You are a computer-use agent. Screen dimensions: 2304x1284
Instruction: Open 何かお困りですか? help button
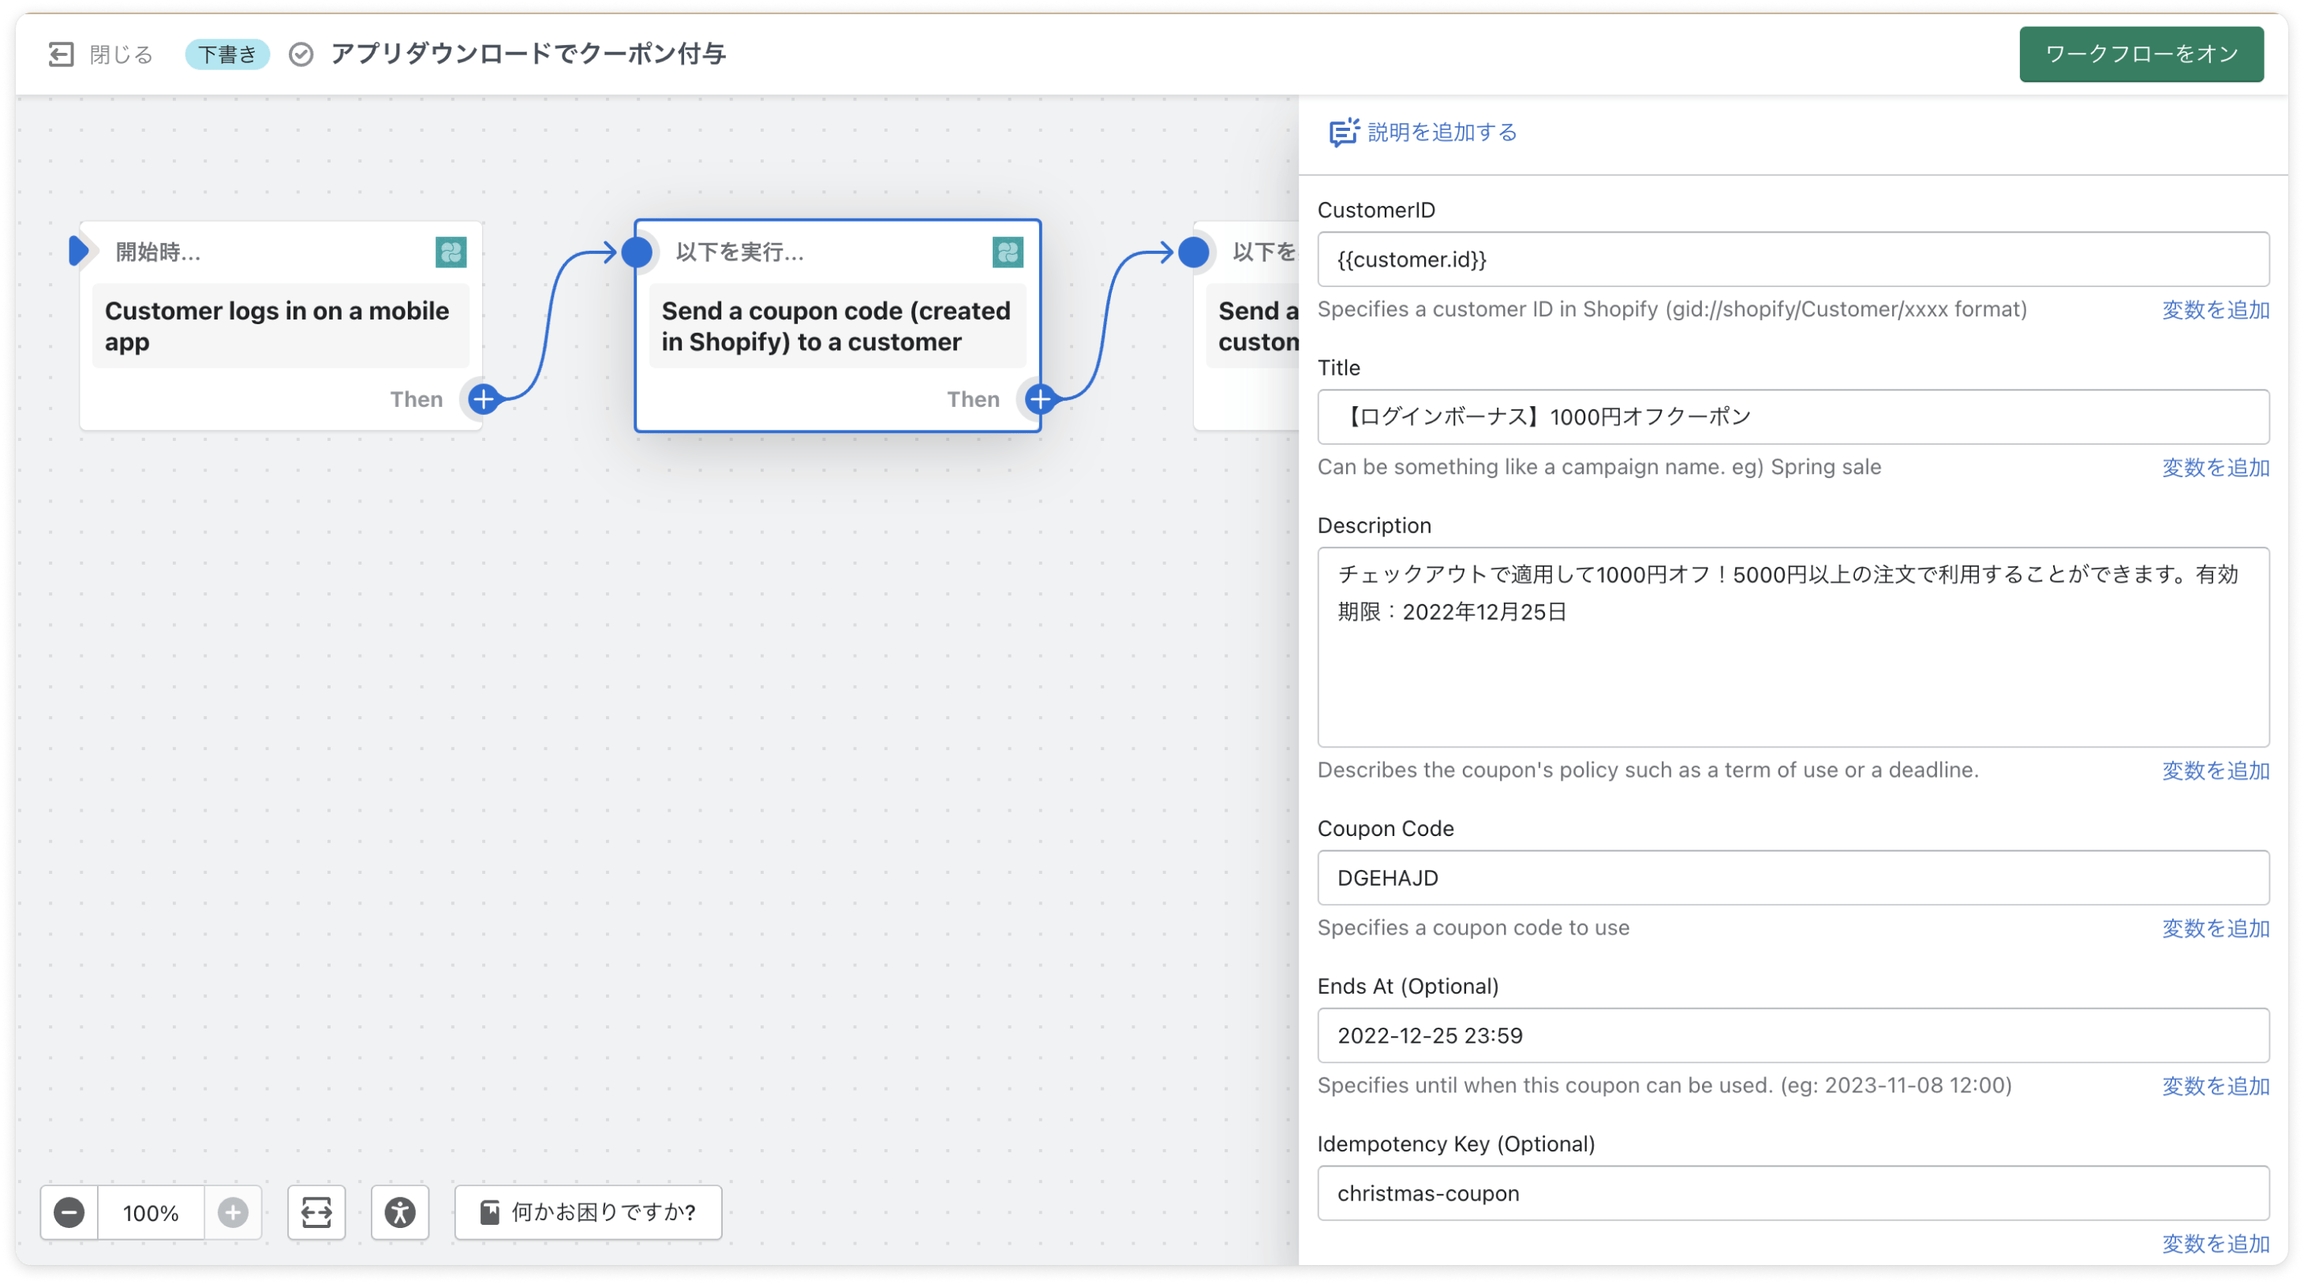point(588,1212)
